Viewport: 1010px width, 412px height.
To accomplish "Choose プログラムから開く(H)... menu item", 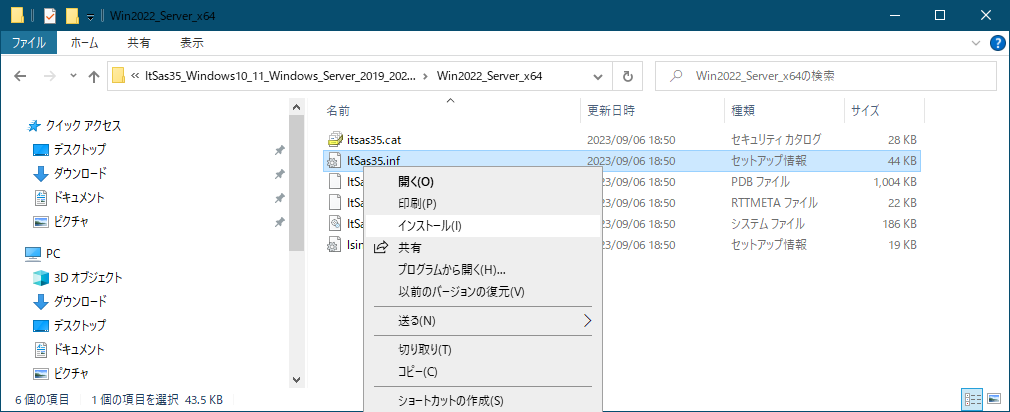I will point(483,270).
